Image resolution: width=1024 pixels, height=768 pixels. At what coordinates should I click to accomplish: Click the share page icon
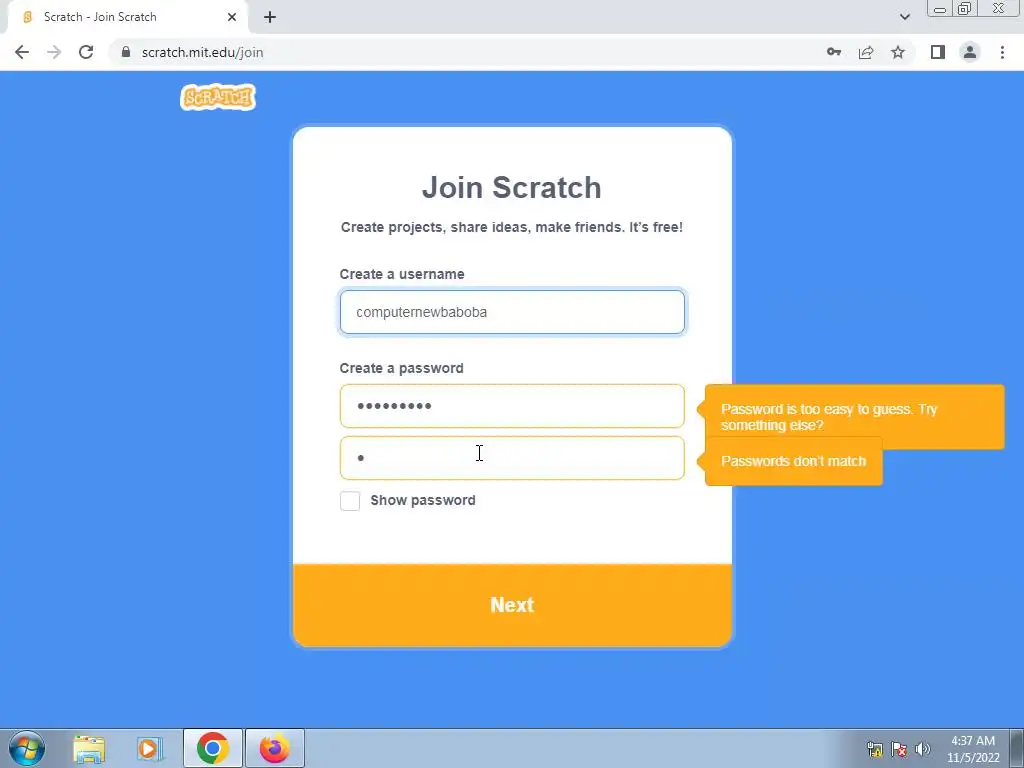click(866, 52)
